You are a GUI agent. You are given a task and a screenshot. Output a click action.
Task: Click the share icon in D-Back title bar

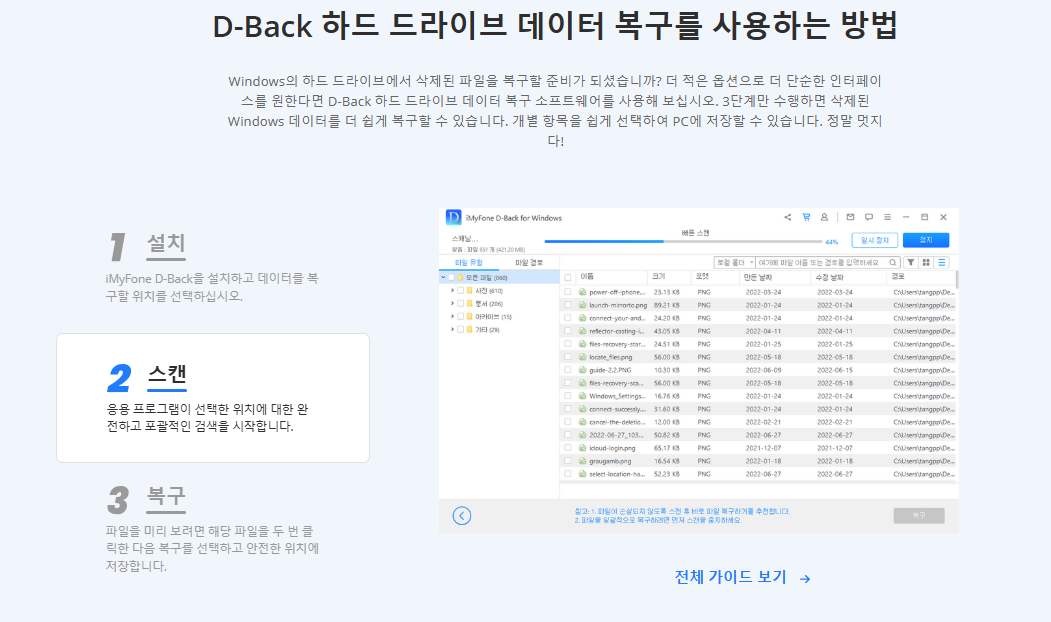point(788,217)
